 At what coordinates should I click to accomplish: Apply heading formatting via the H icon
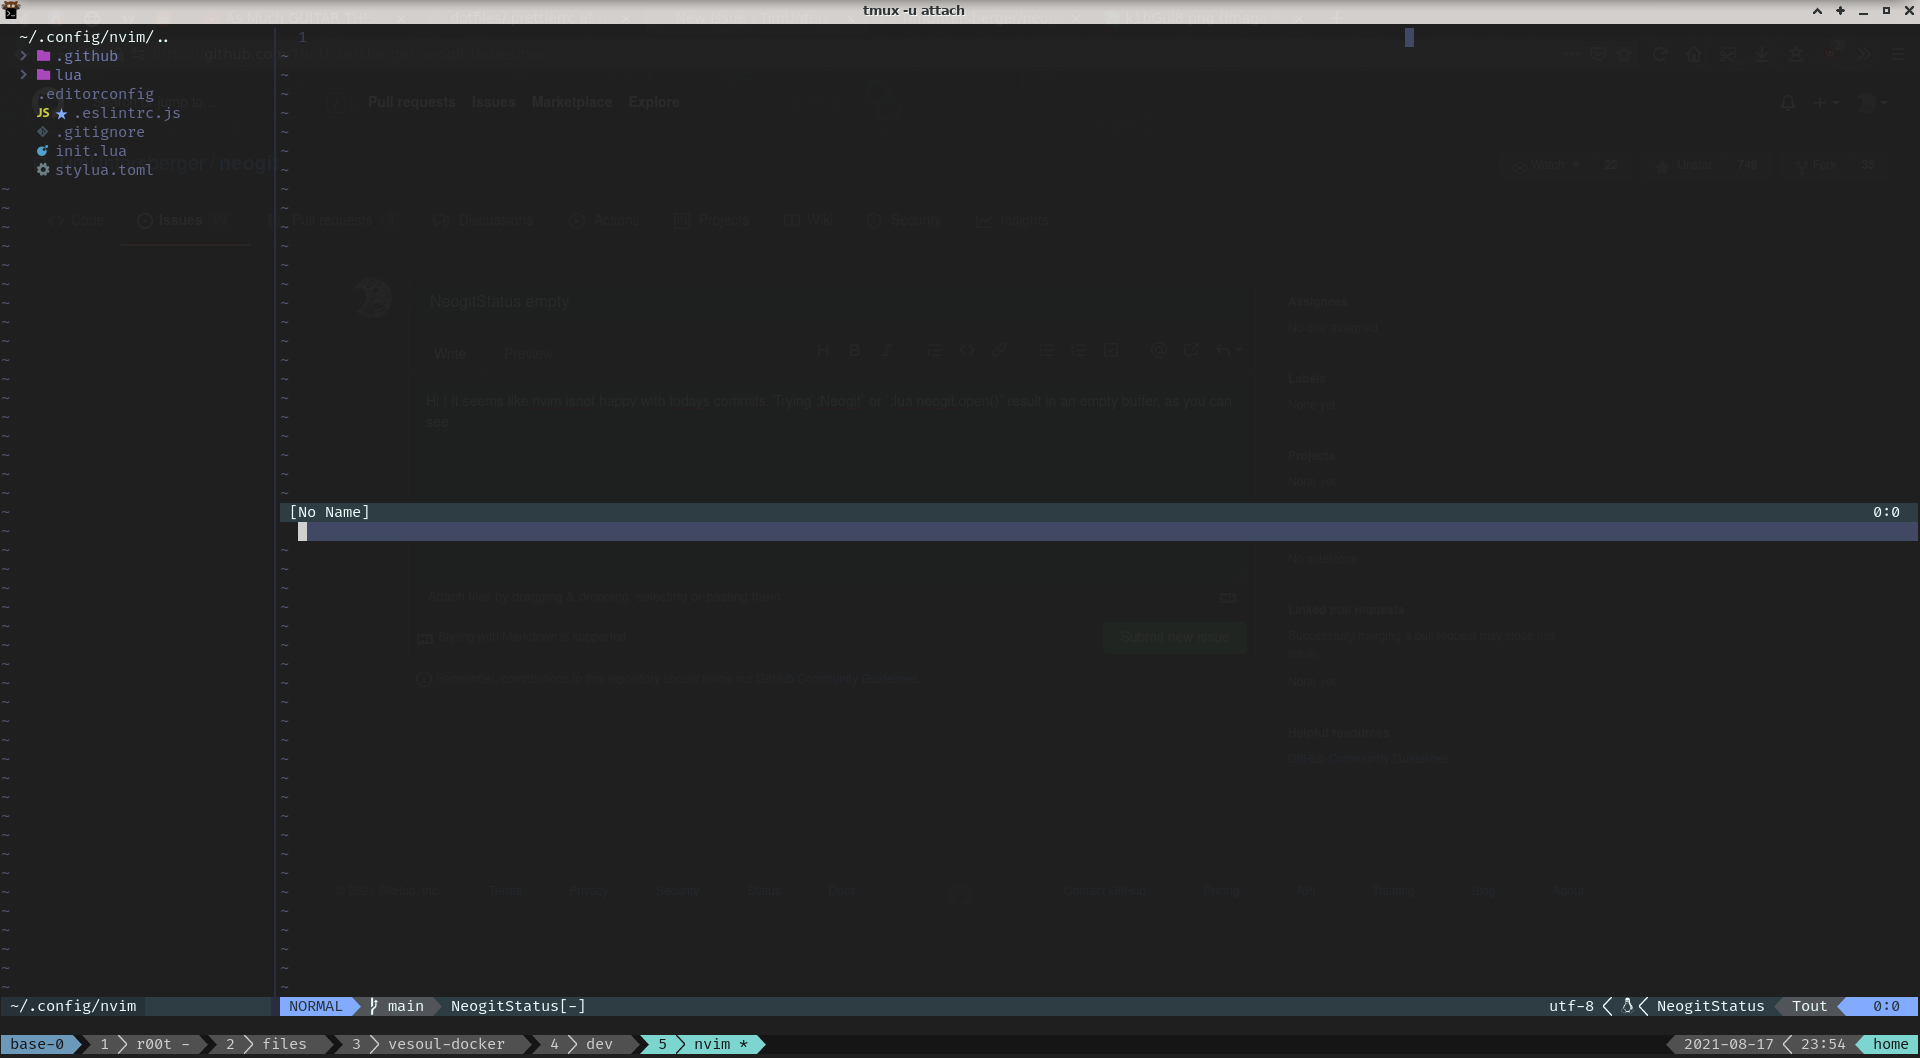click(x=823, y=350)
